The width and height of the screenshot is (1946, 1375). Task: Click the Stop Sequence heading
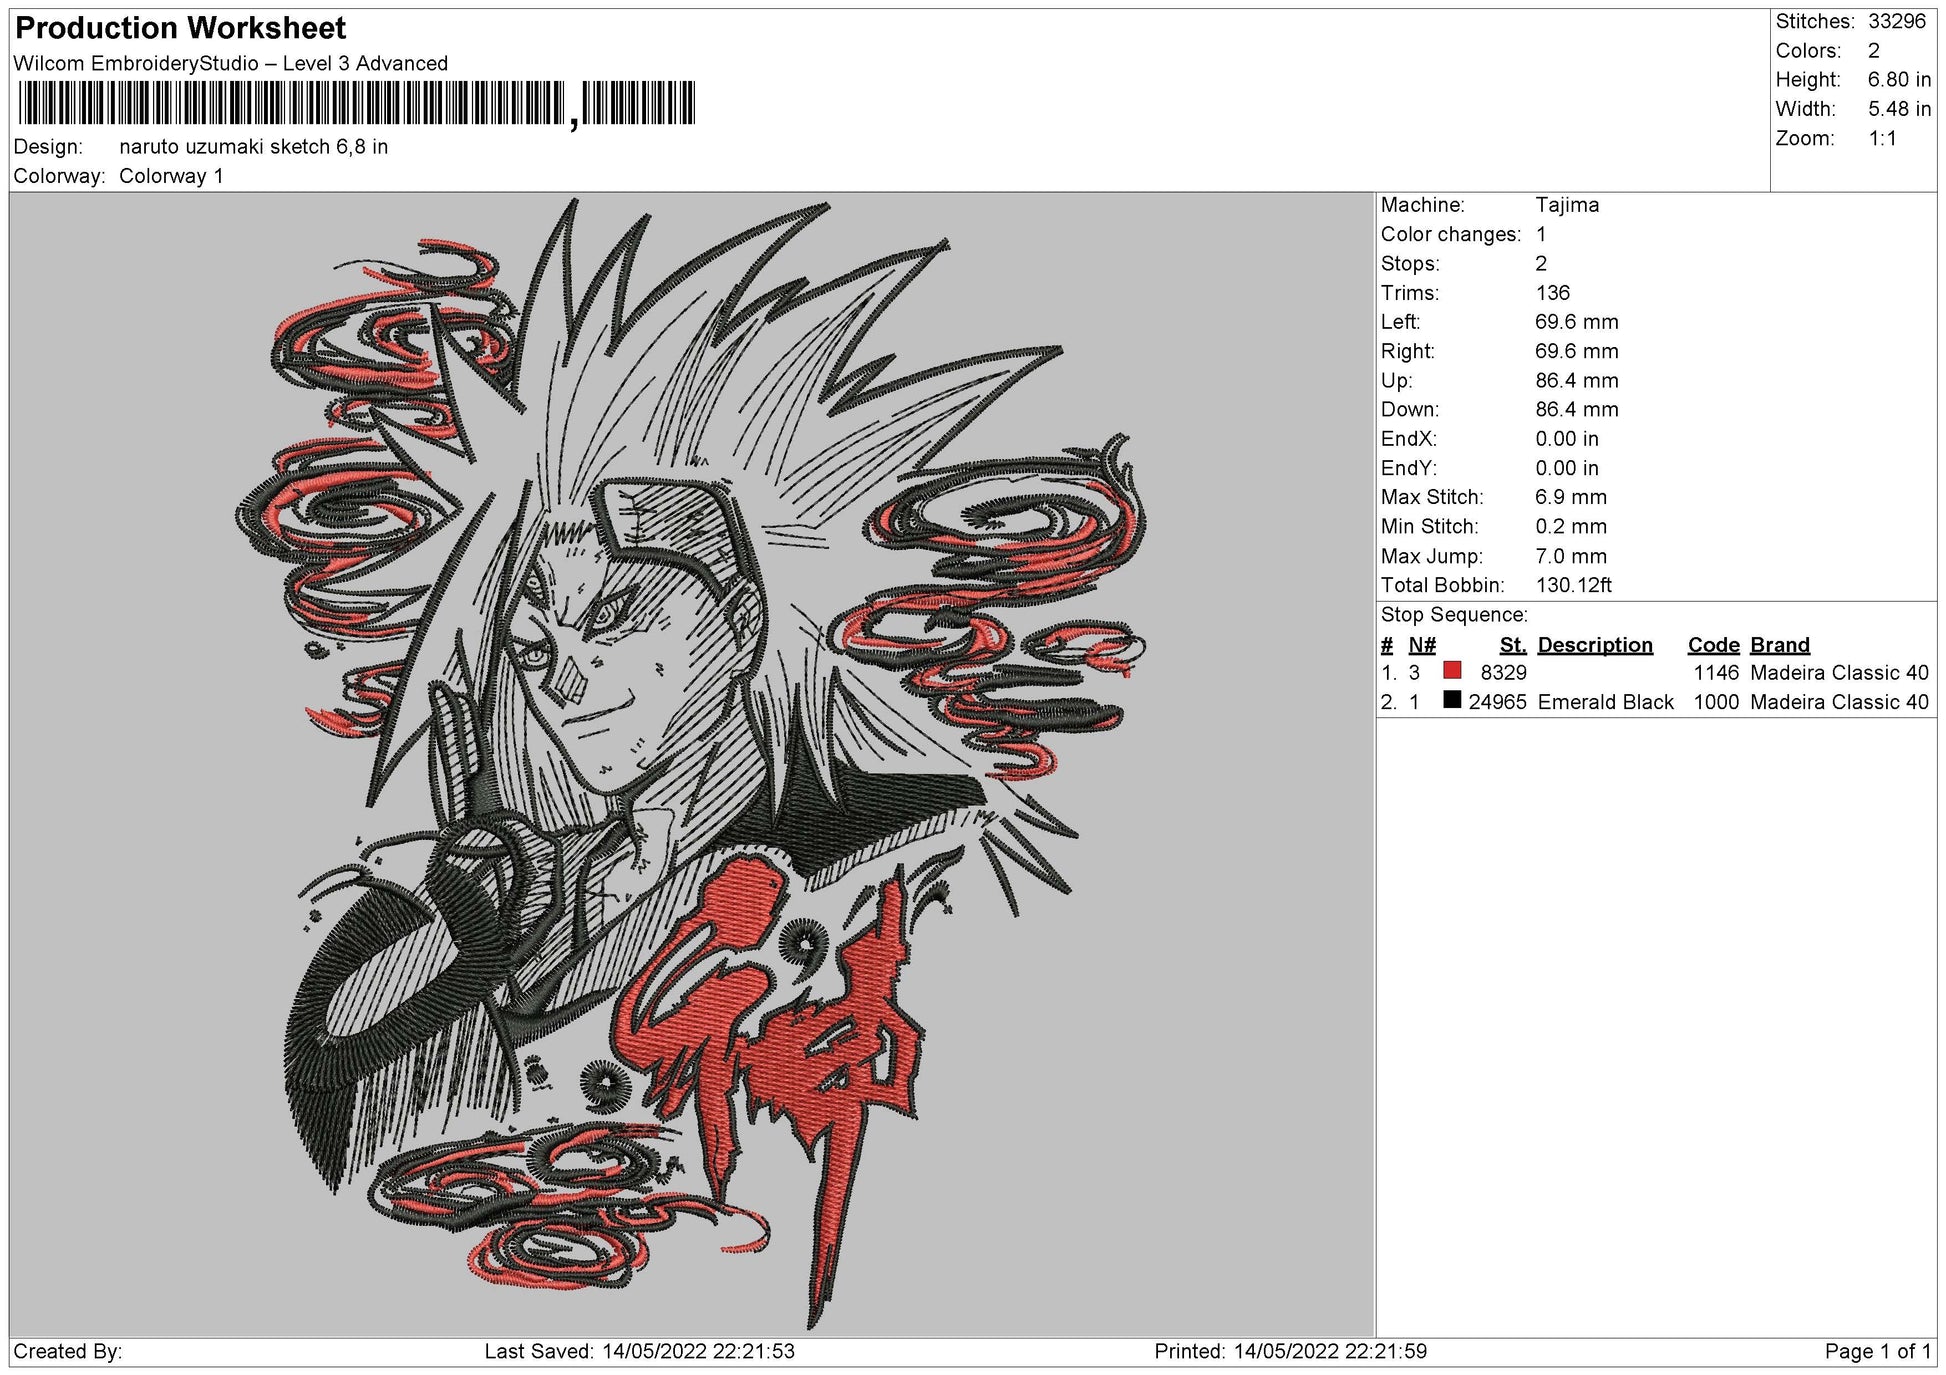(x=1454, y=615)
